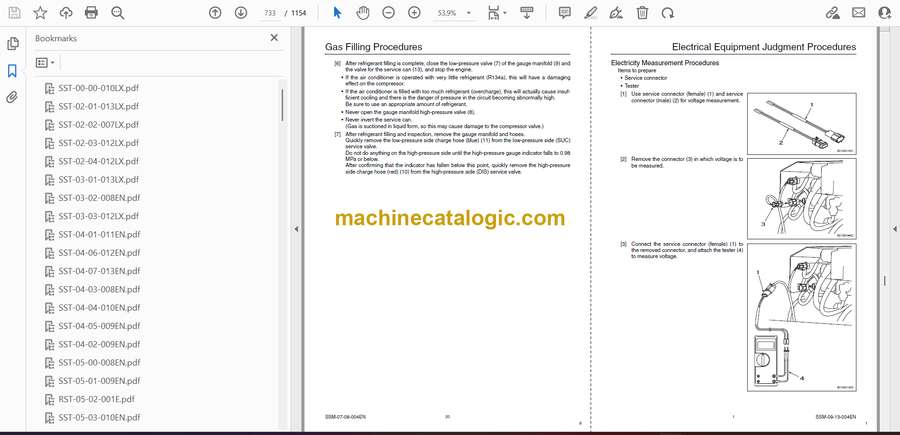The width and height of the screenshot is (900, 435).
Task: Open bookmark SST-02-02-007LX.pdf
Action: (x=98, y=125)
